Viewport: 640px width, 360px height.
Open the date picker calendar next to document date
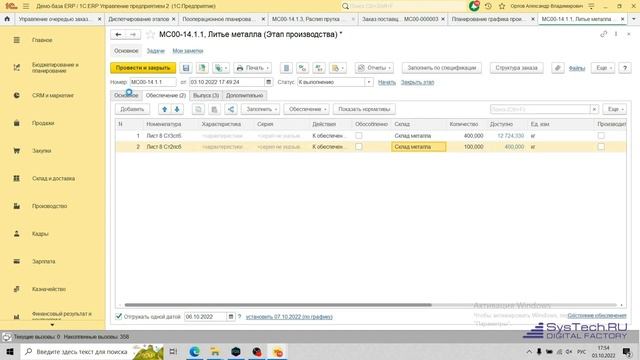268,82
